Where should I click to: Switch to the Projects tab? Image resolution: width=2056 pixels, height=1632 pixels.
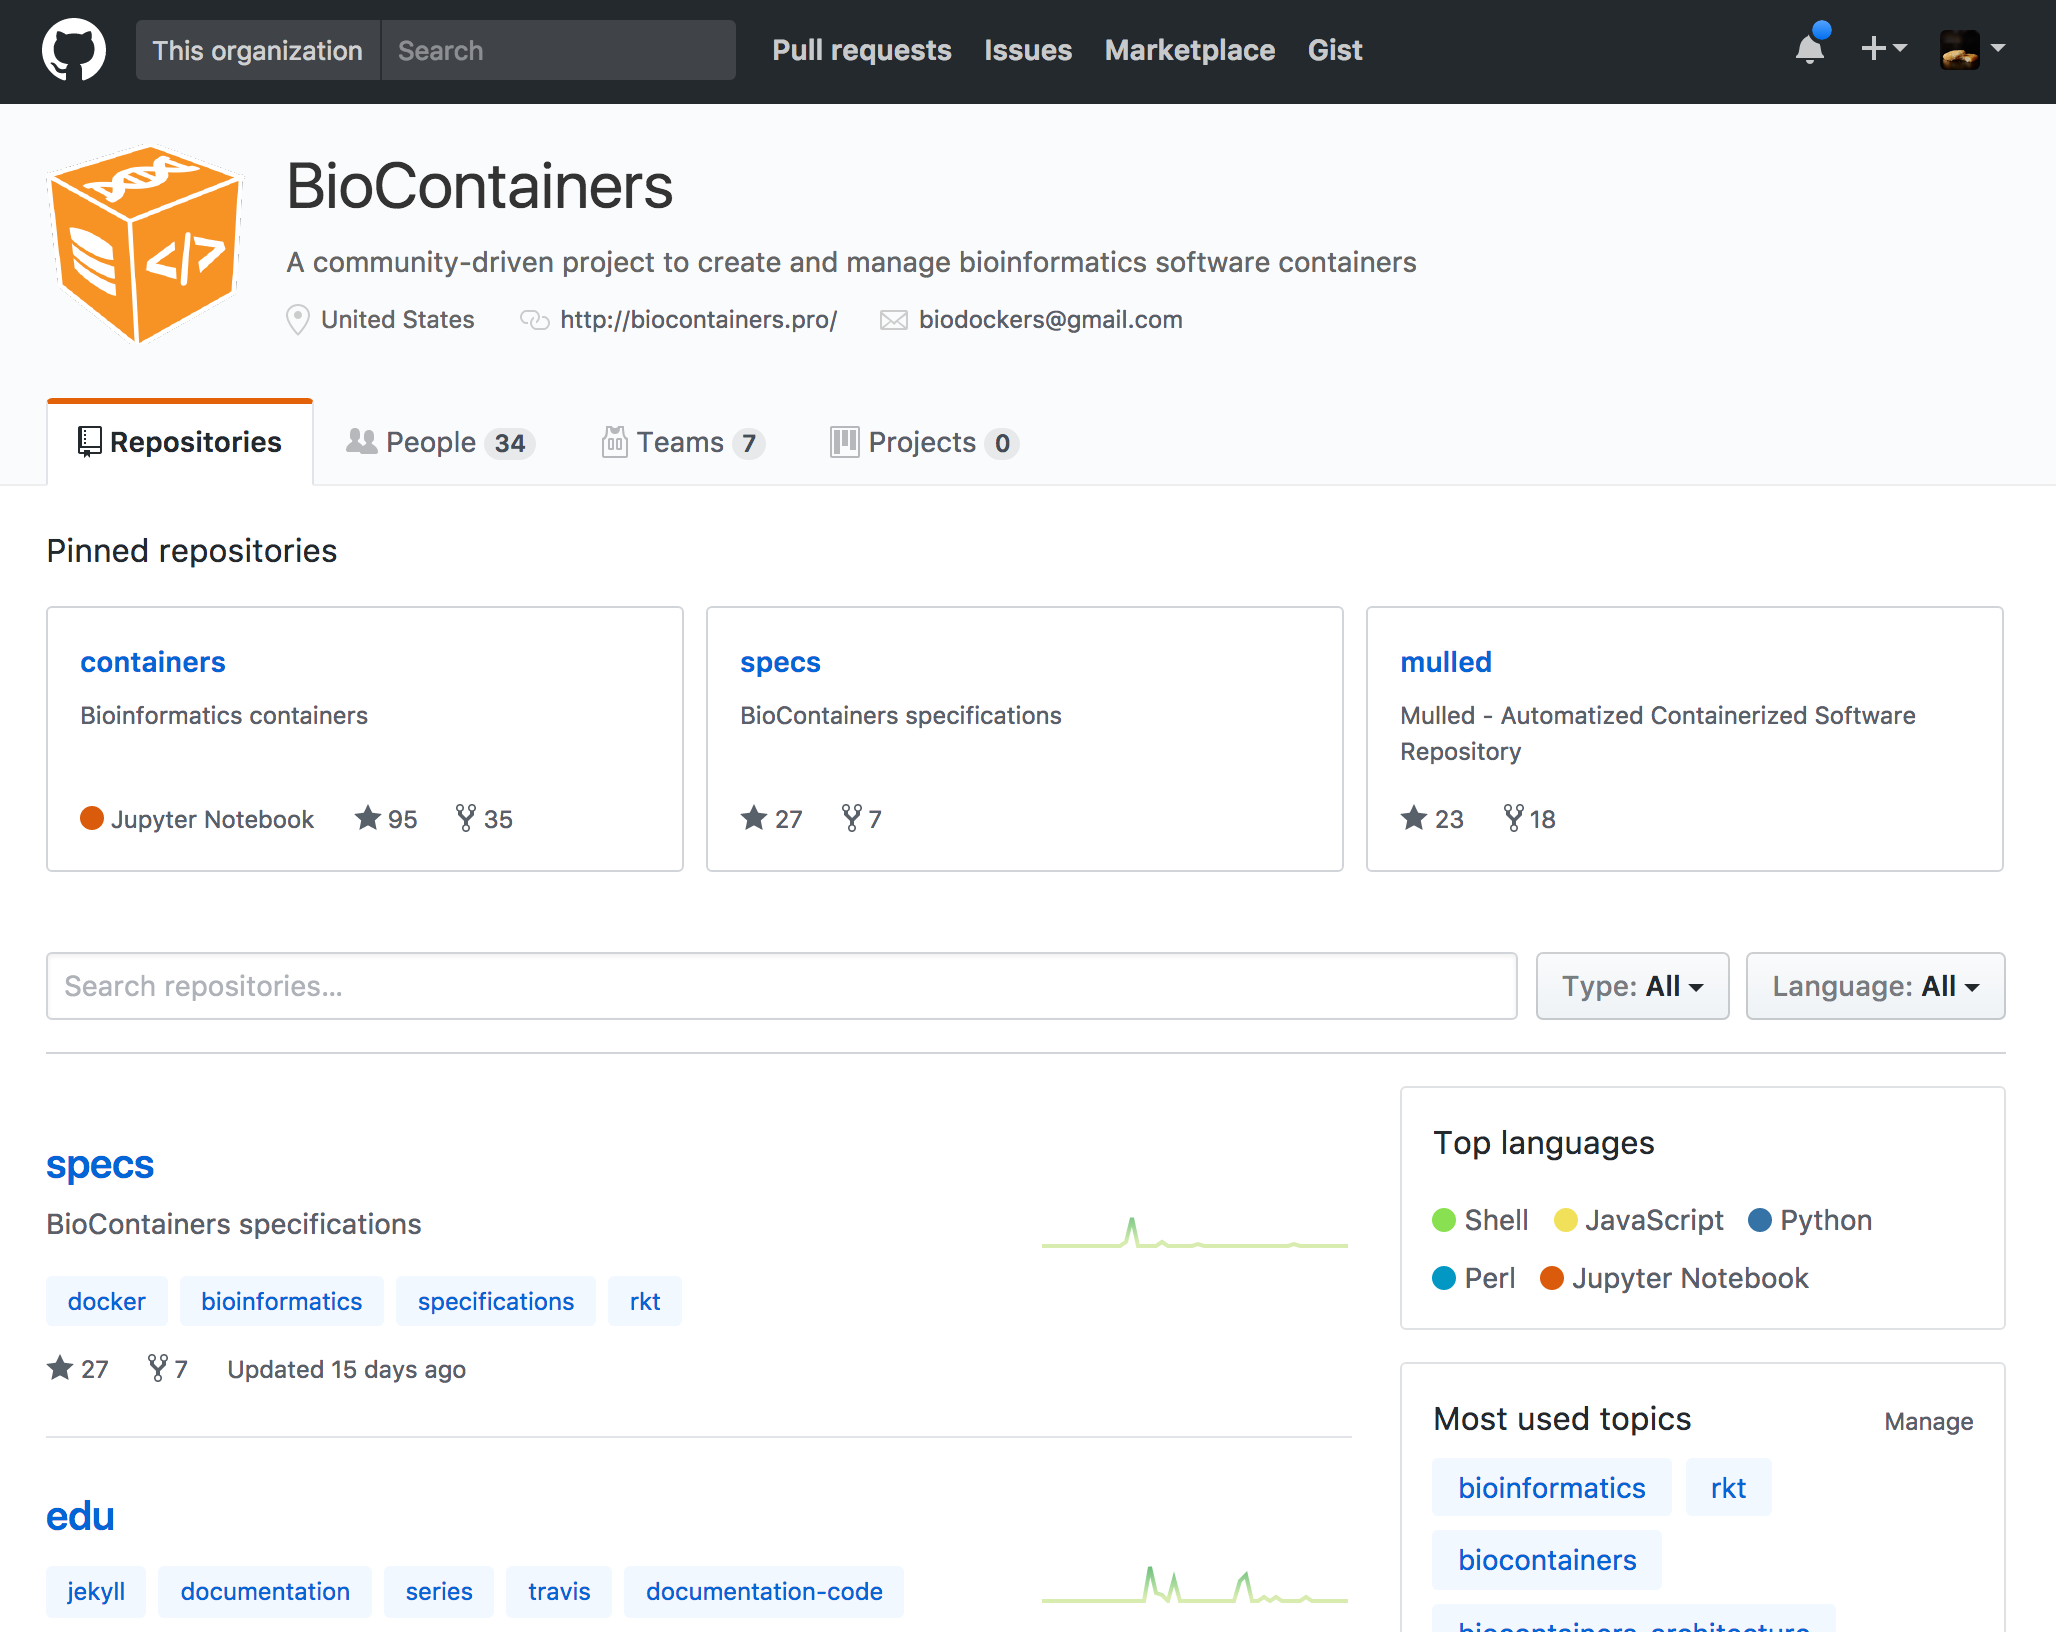coord(924,442)
